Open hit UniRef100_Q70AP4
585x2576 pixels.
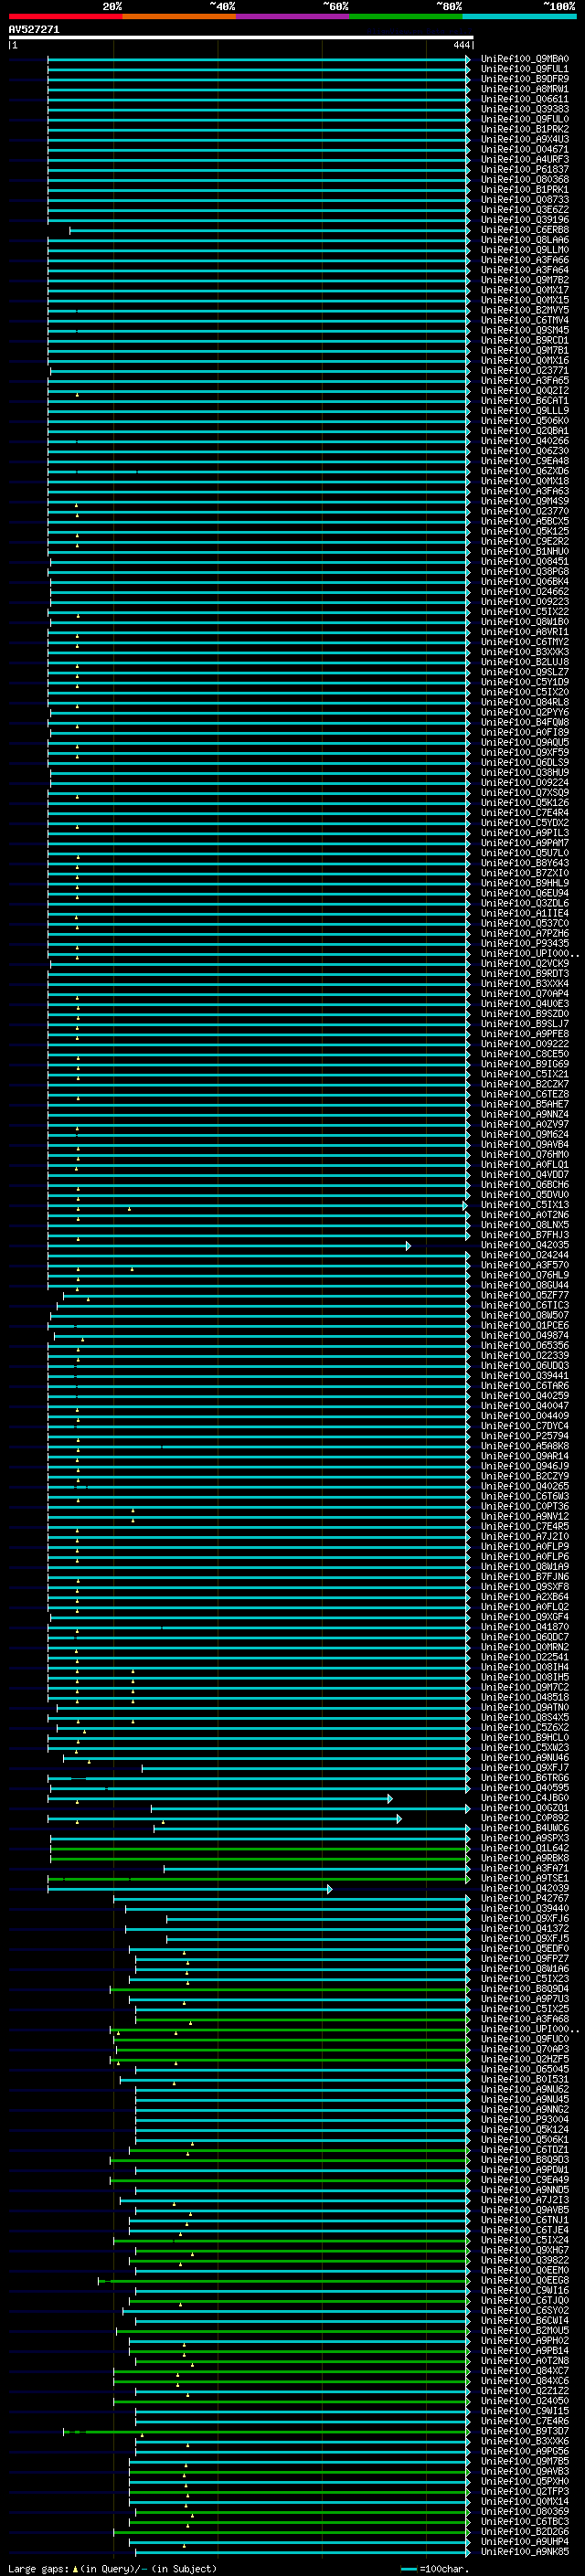pyautogui.click(x=525, y=994)
